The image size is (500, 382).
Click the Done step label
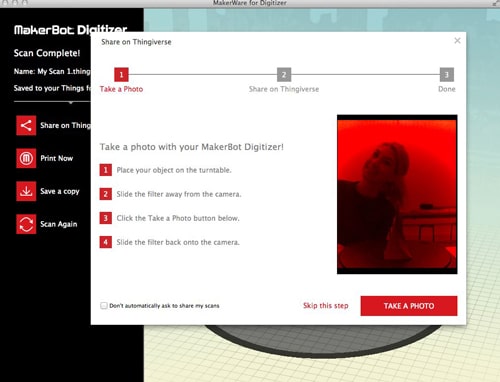tap(447, 89)
